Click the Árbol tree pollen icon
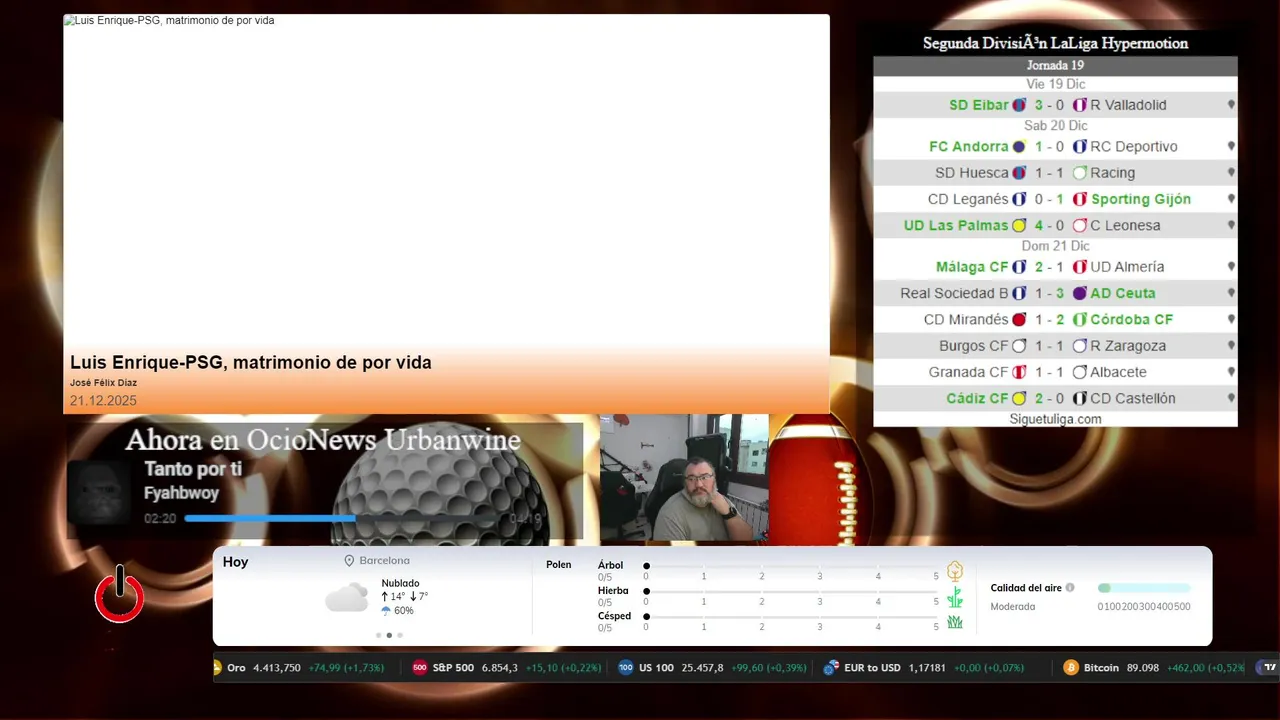Image resolution: width=1280 pixels, height=720 pixels. tap(955, 571)
